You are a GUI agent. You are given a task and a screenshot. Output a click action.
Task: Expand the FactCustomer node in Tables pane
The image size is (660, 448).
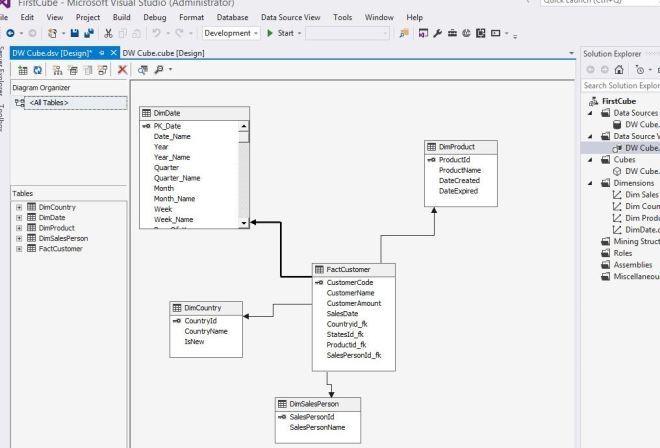point(18,248)
